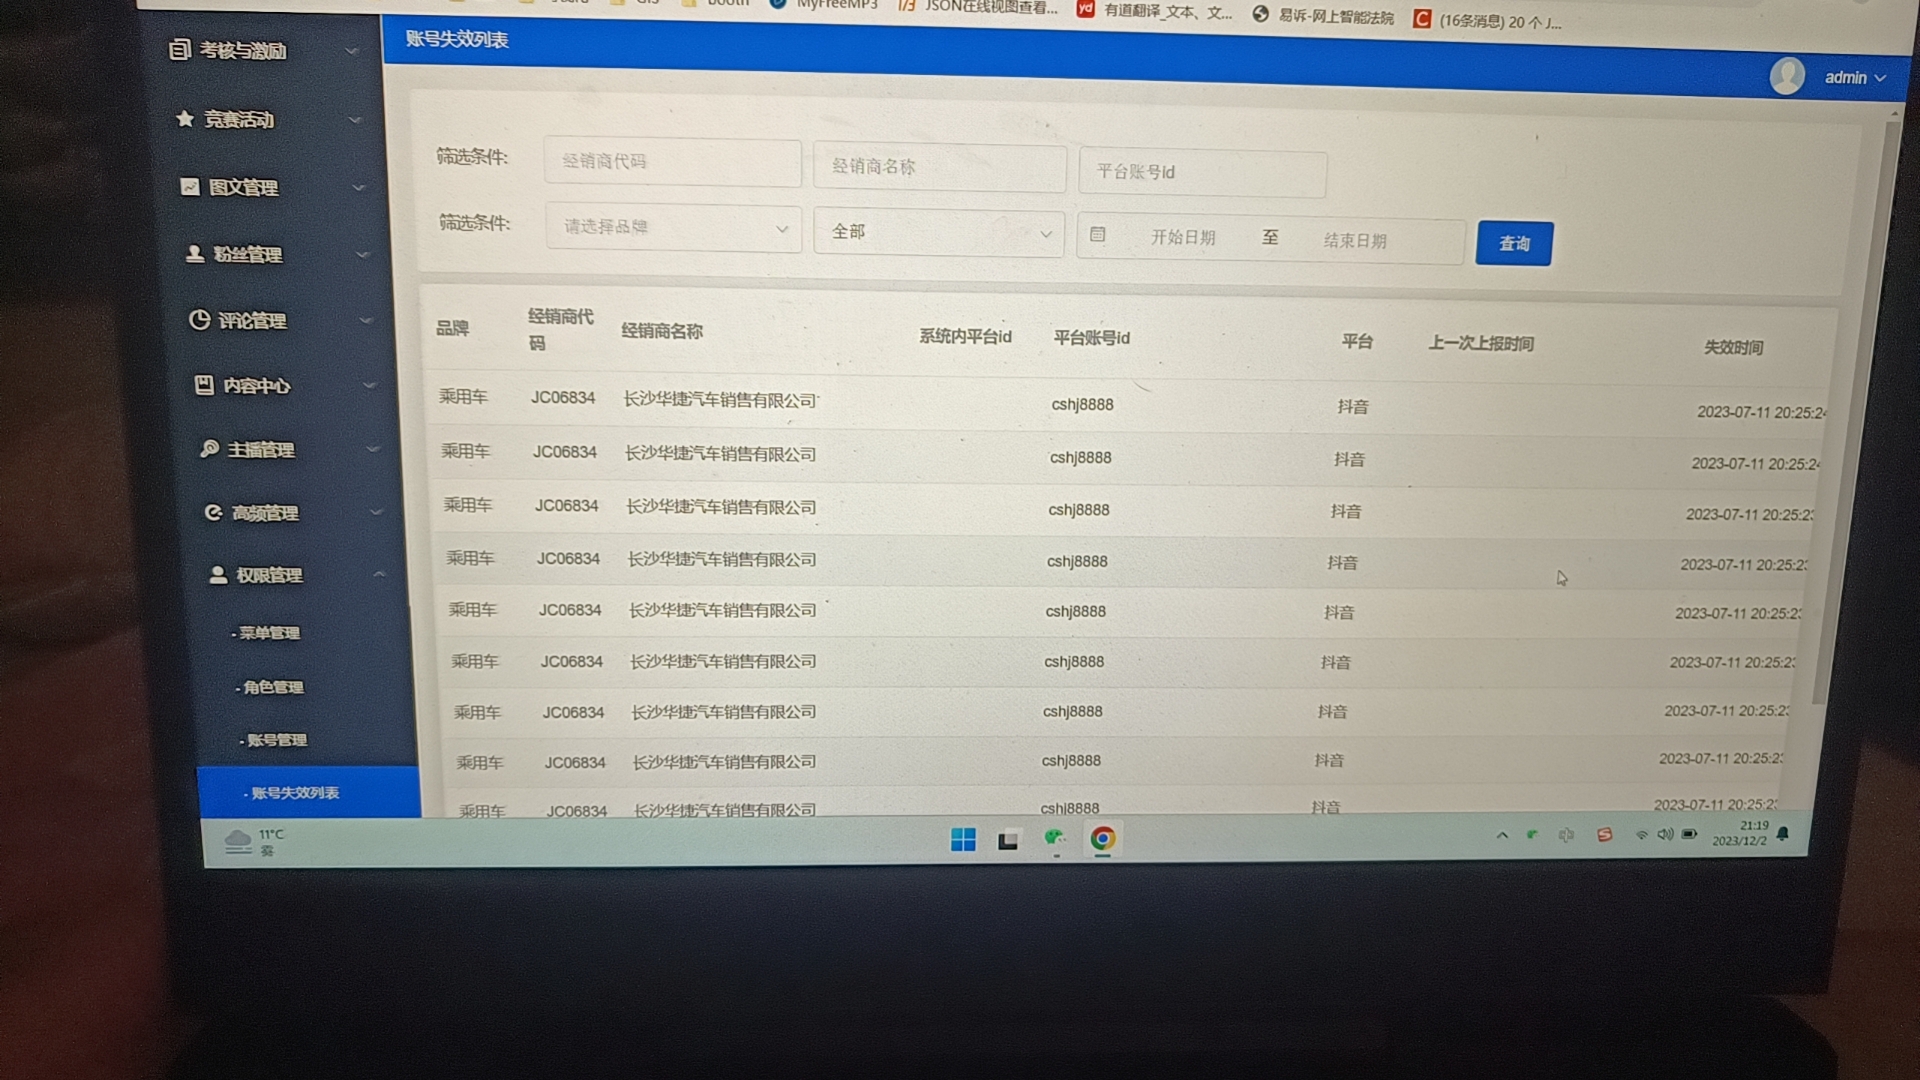This screenshot has width=1920, height=1080.
Task: Show hidden tray icons chevron
Action: click(x=1502, y=835)
